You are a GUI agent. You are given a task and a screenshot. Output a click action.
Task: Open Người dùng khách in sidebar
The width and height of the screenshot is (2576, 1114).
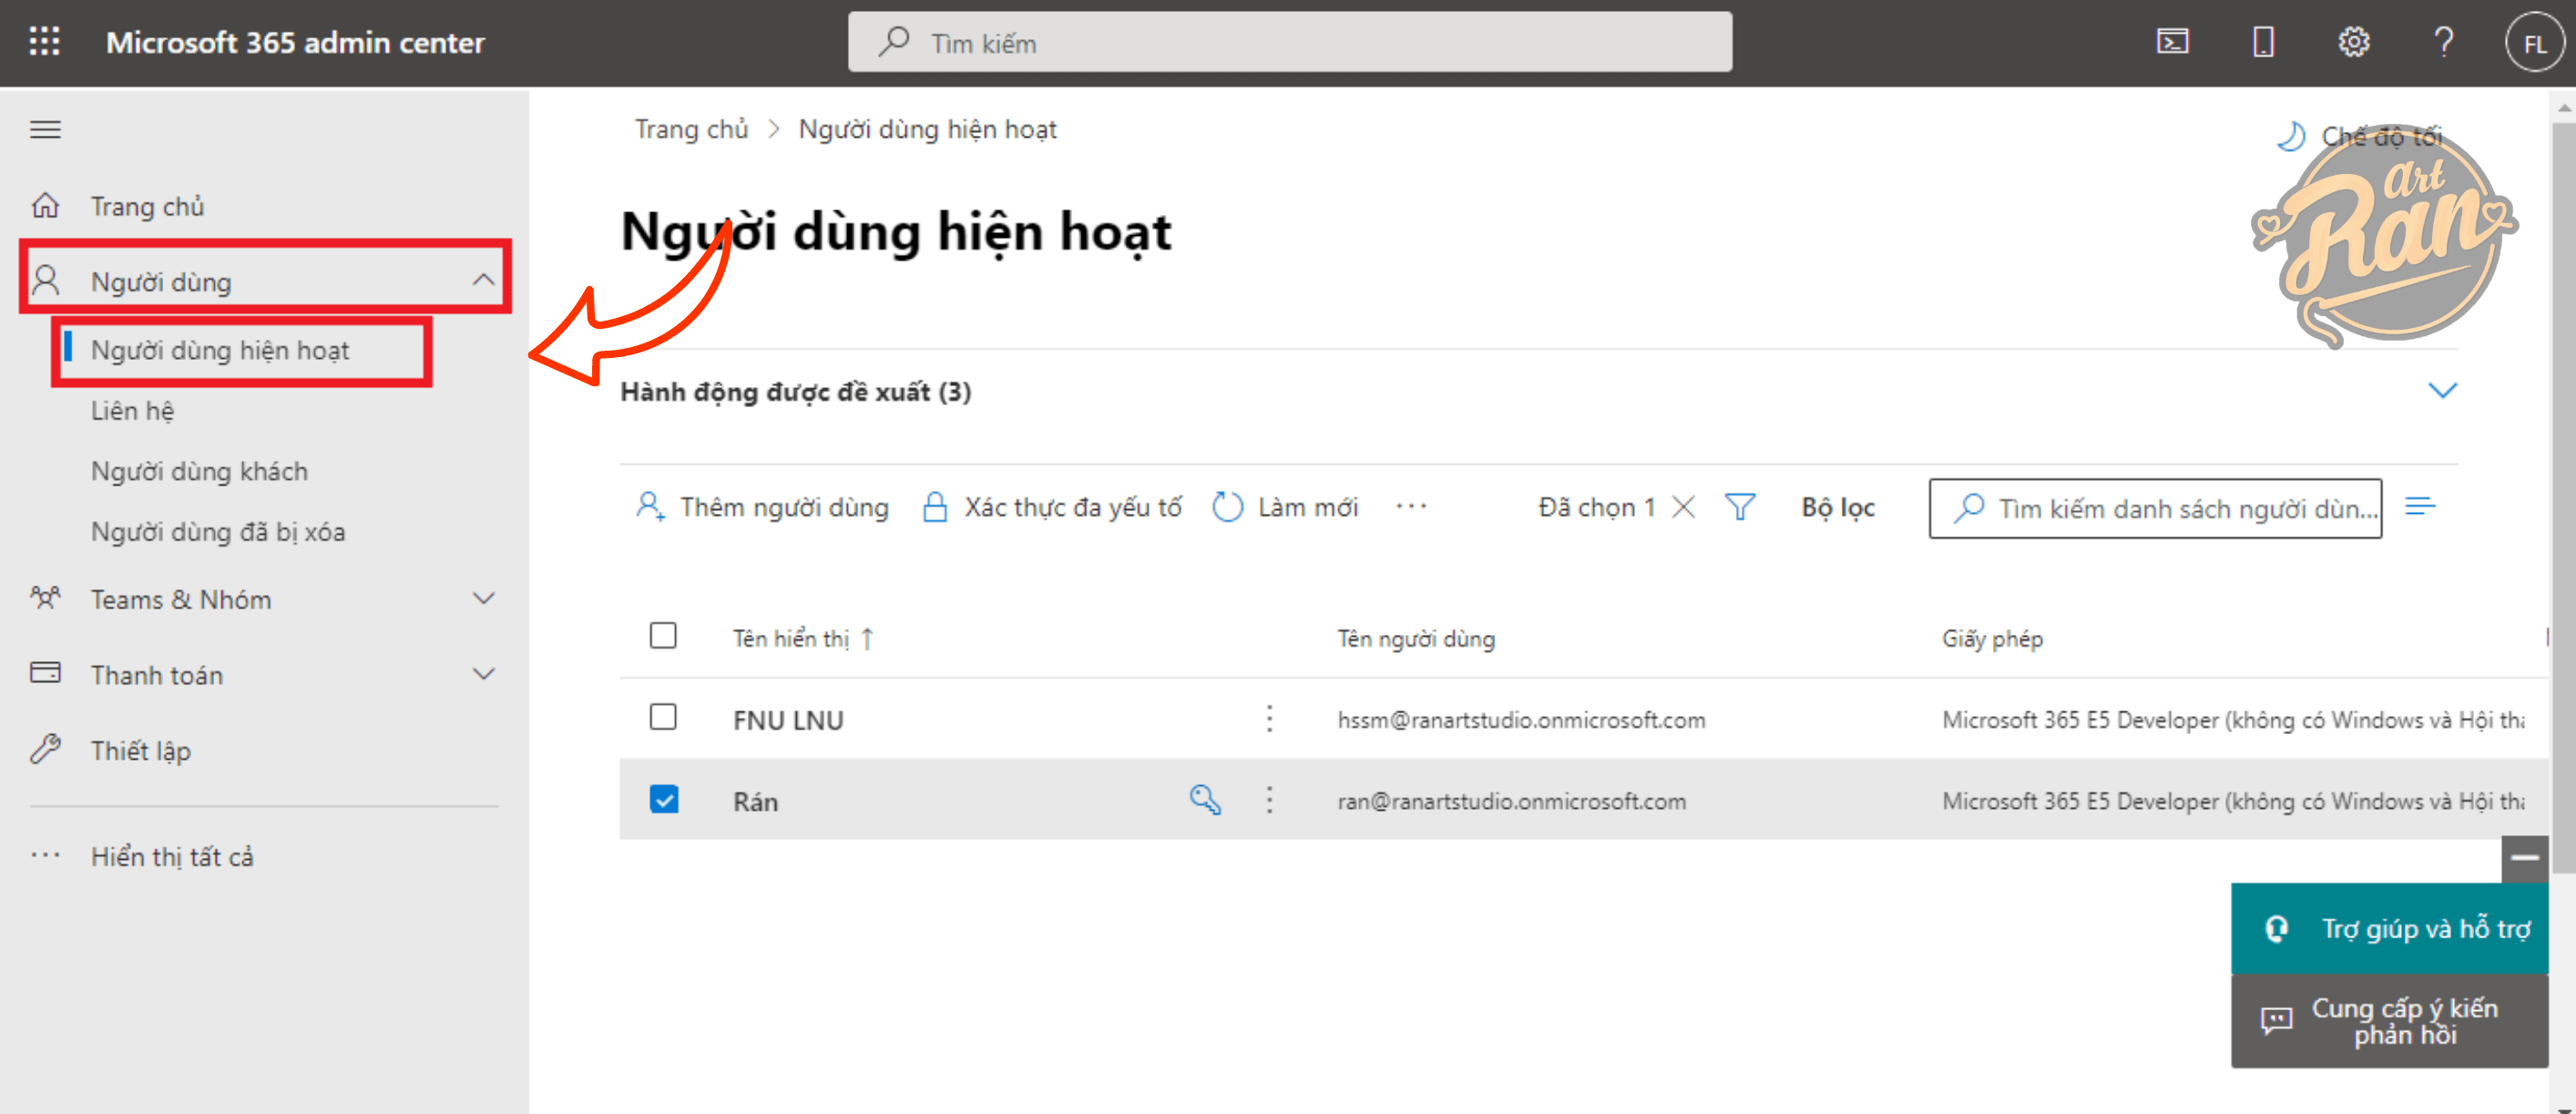(x=199, y=471)
